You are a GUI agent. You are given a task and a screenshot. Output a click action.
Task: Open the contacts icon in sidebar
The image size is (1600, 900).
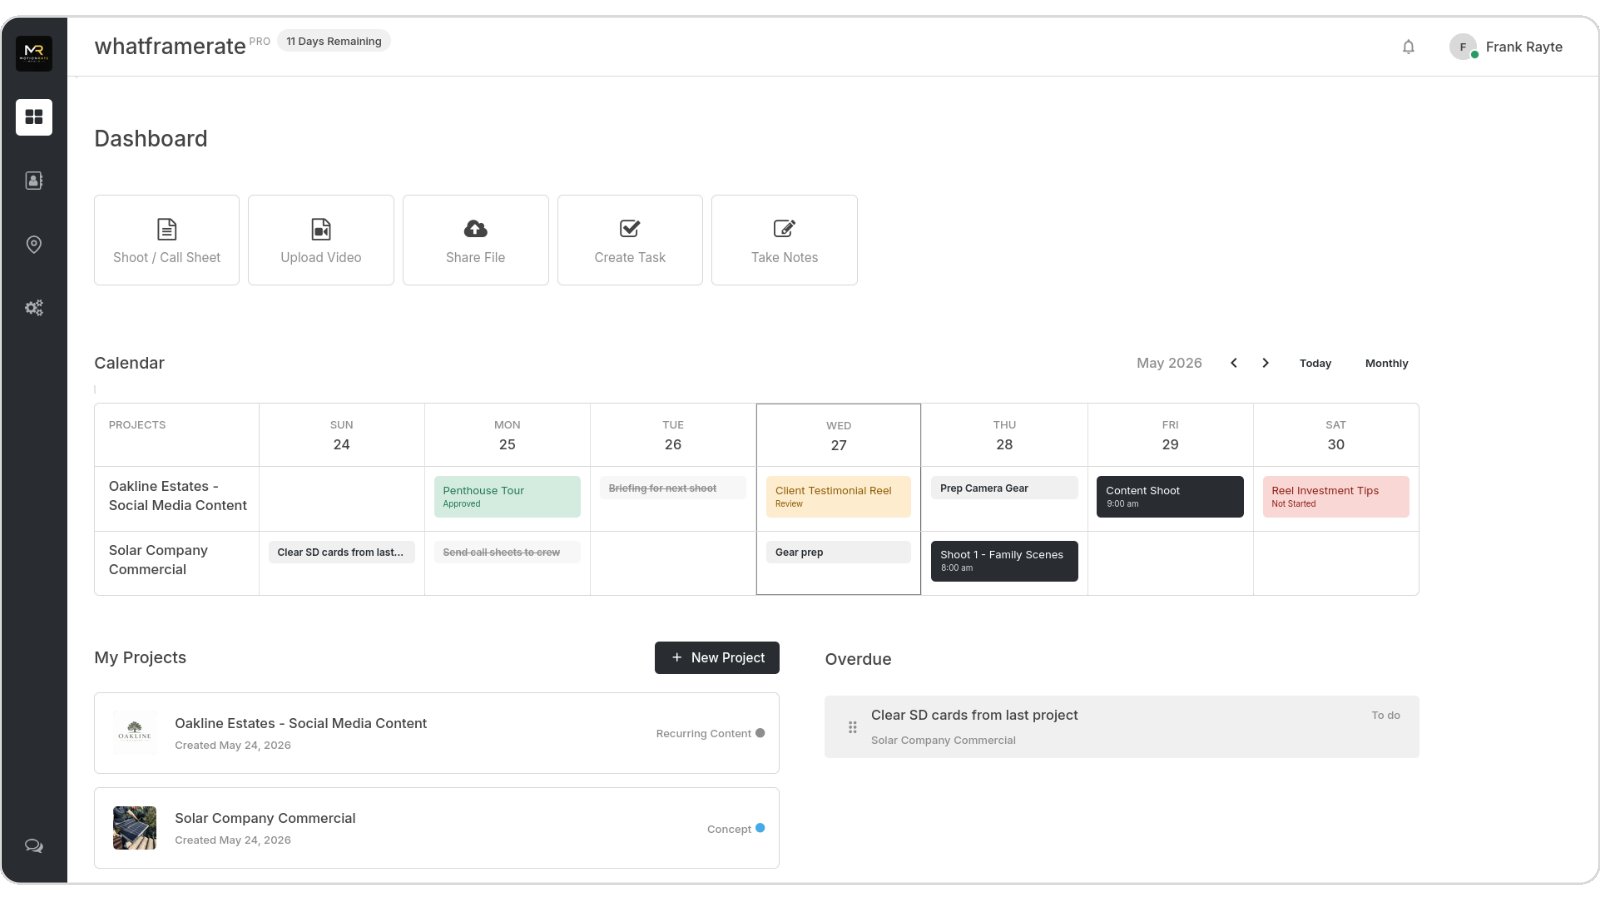click(34, 181)
